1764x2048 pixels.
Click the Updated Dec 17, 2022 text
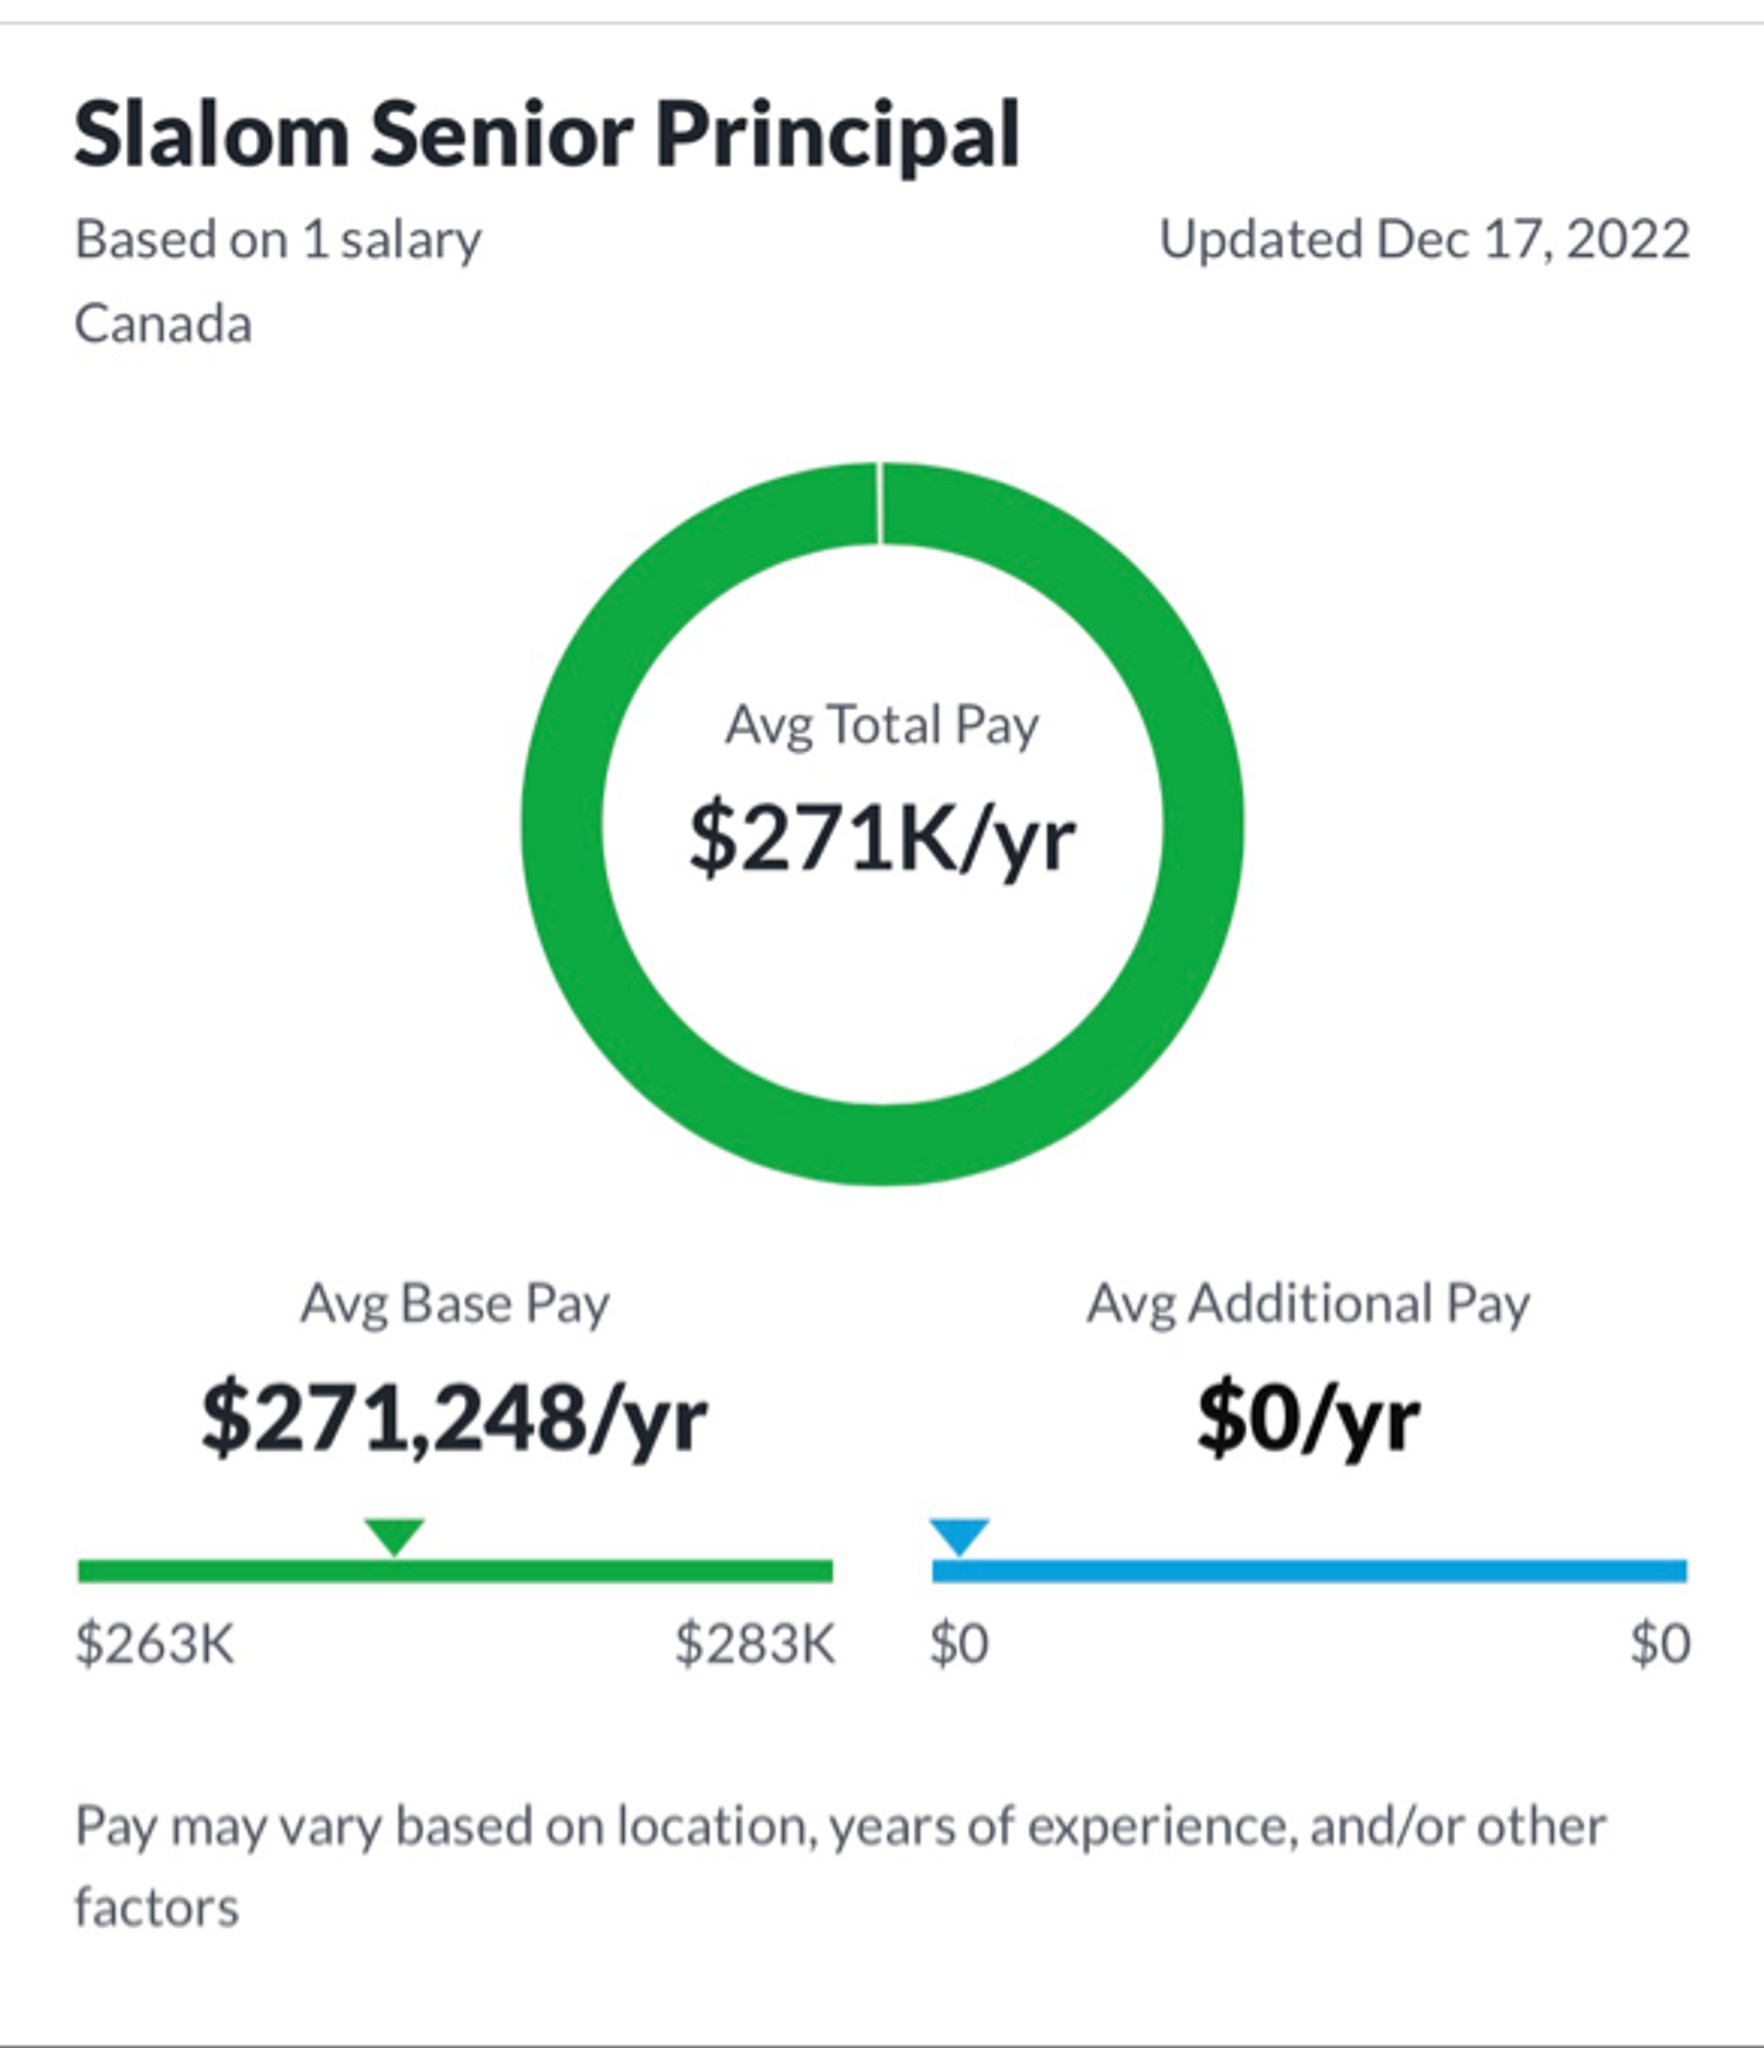point(1425,240)
